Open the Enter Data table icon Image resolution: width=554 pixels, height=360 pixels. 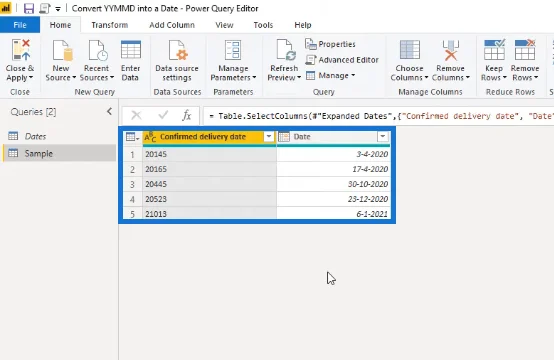pyautogui.click(x=131, y=50)
